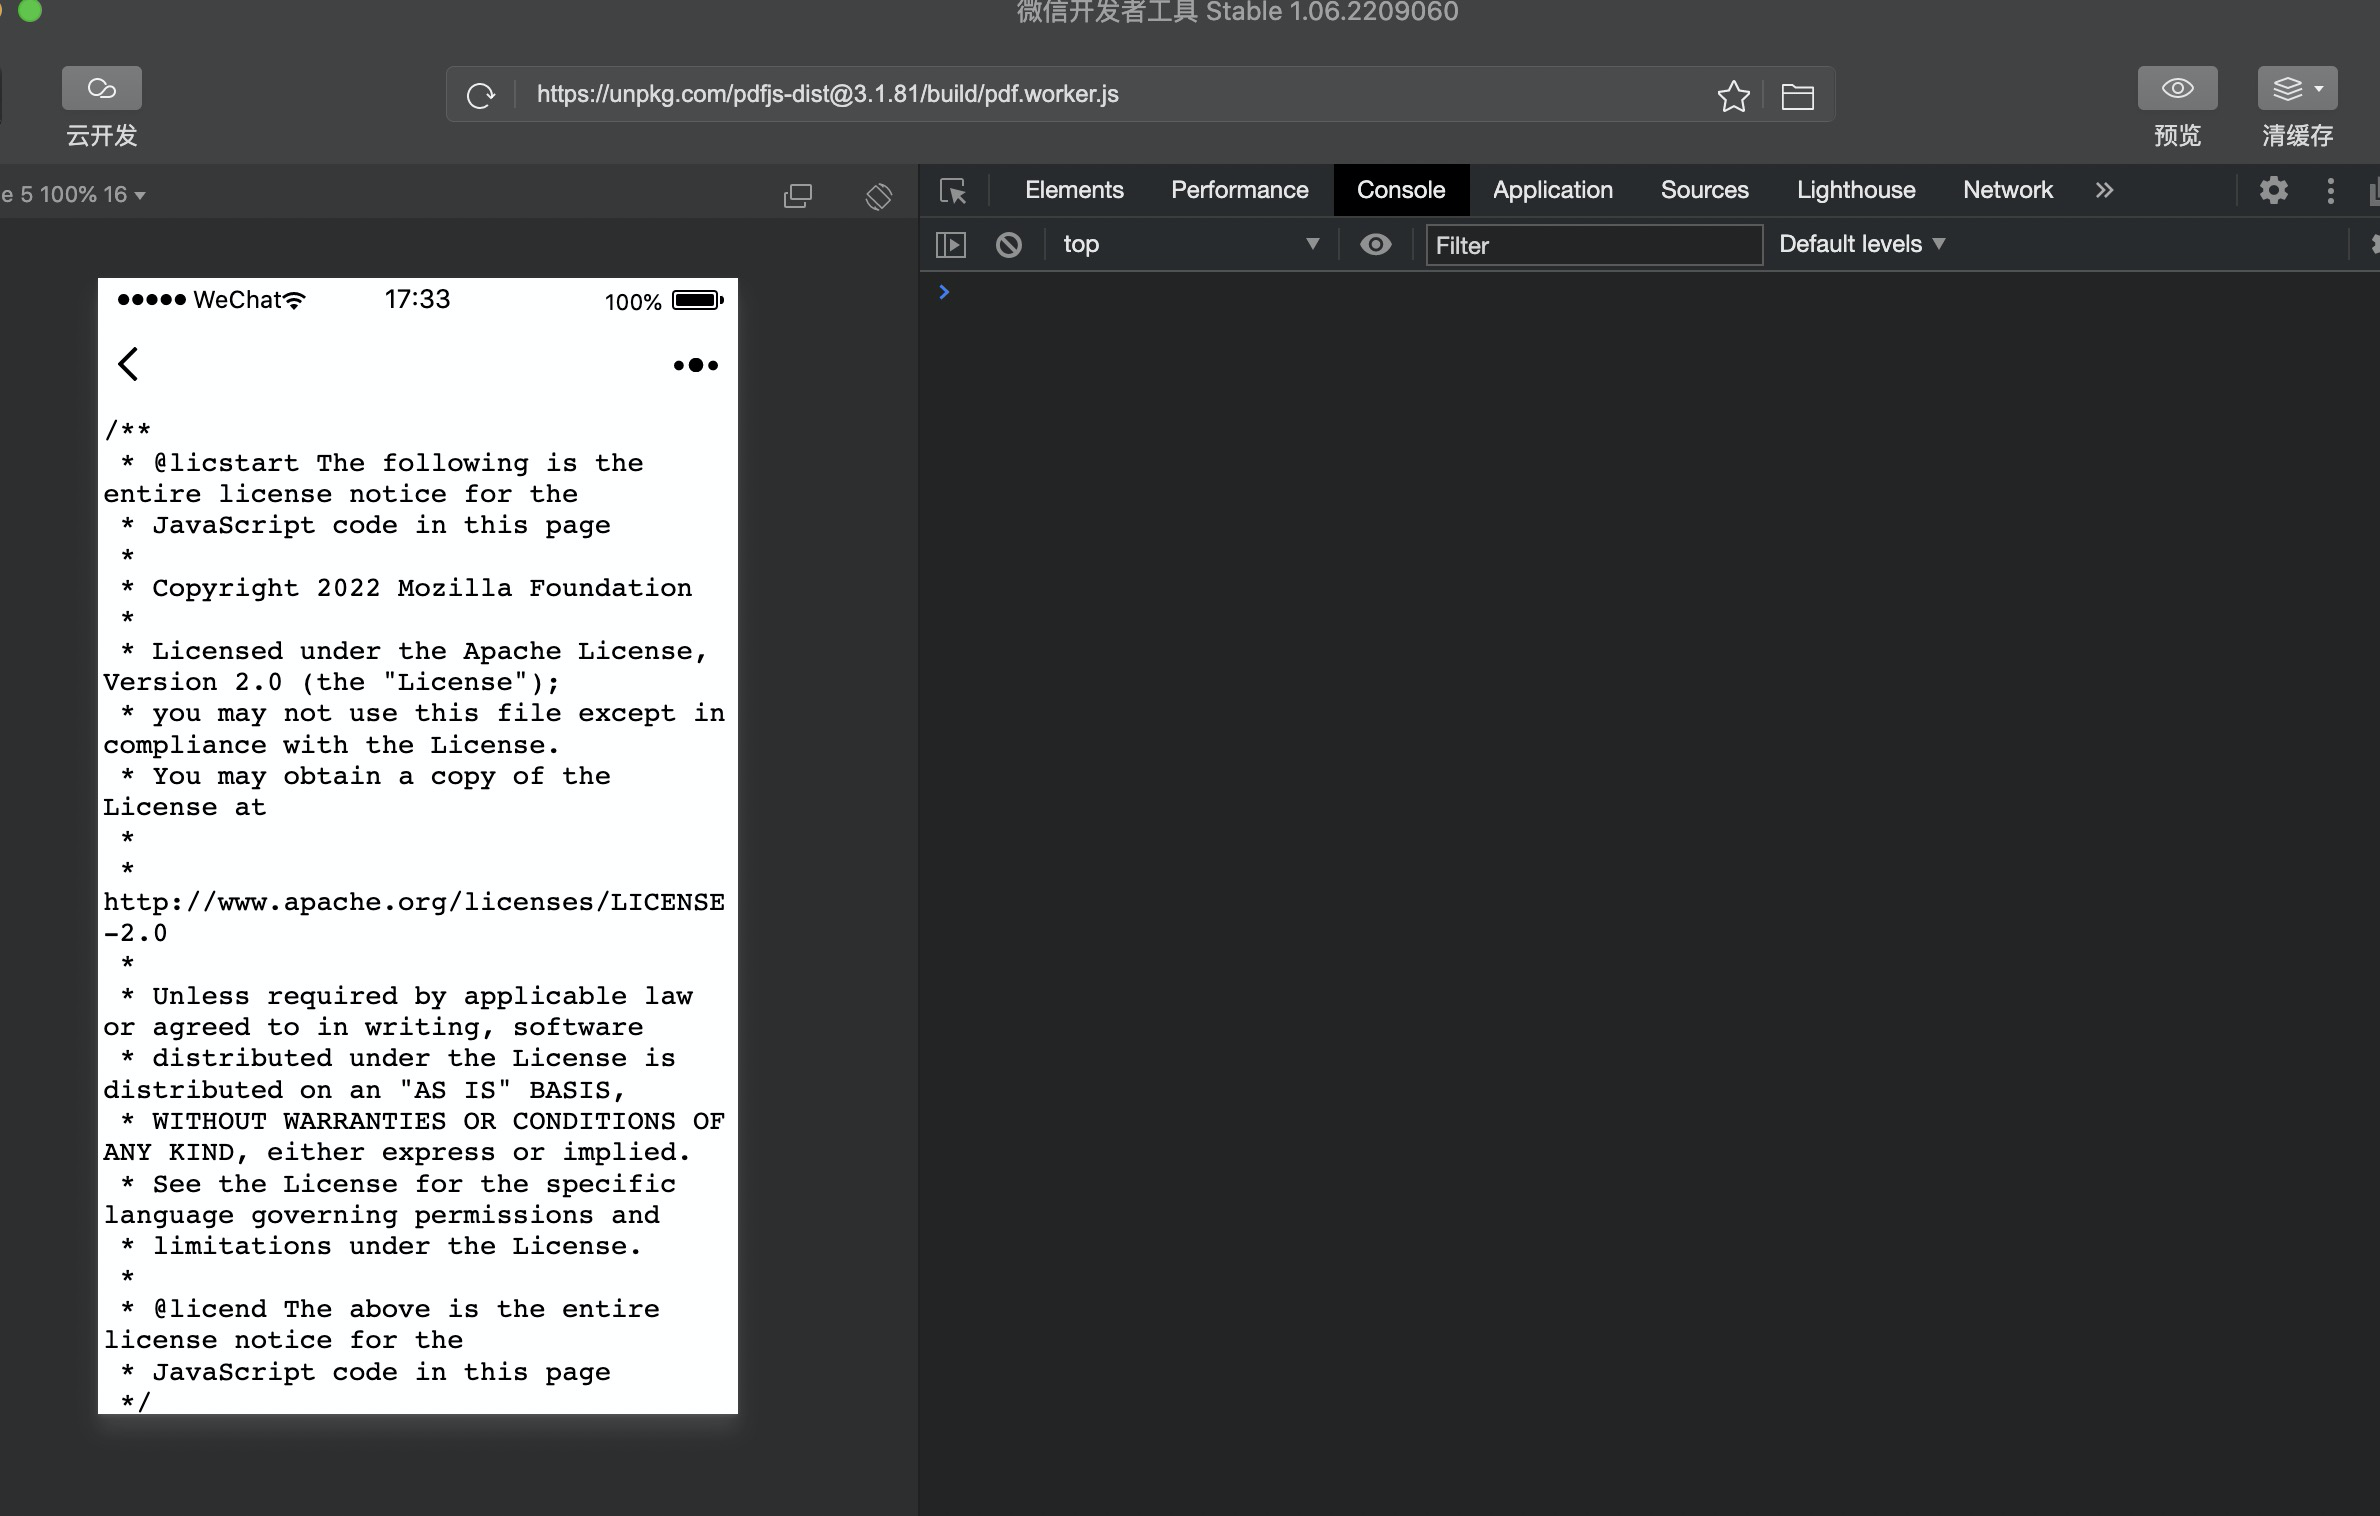Tap the back arrow in the simulator

(x=128, y=364)
